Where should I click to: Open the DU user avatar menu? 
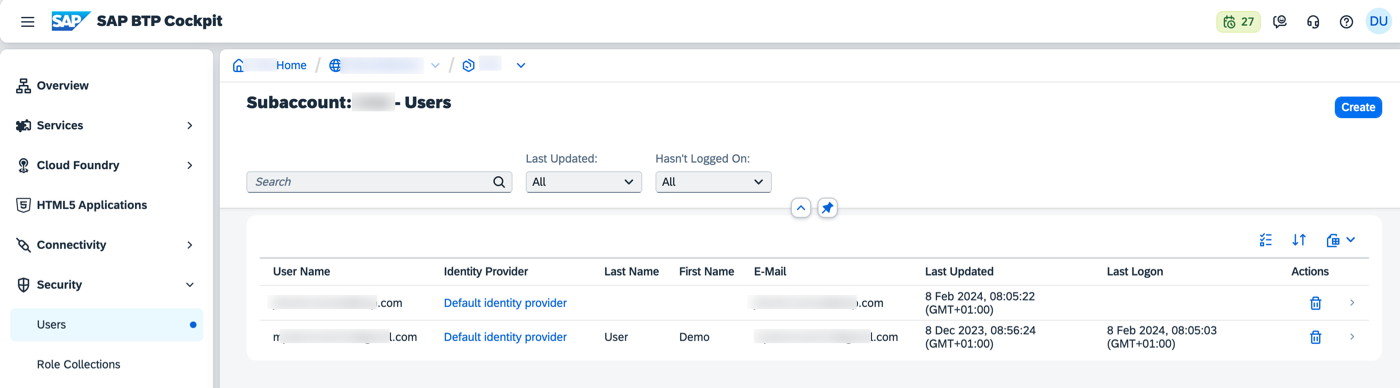pyautogui.click(x=1379, y=21)
